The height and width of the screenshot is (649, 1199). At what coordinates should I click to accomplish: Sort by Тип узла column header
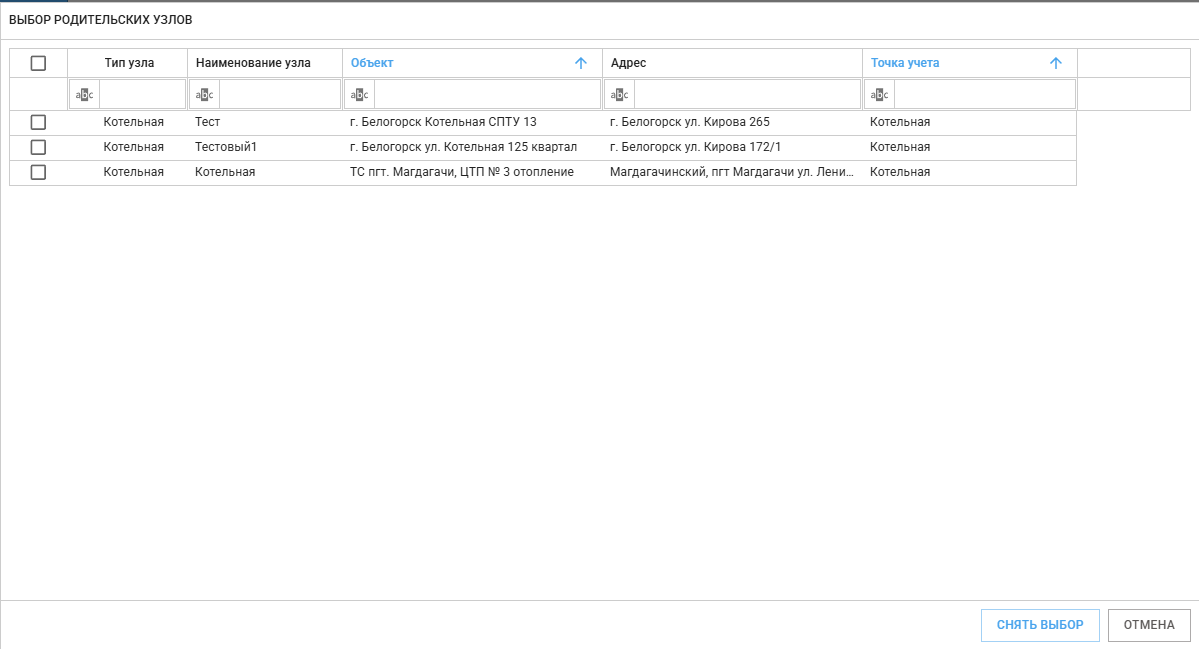[x=129, y=63]
